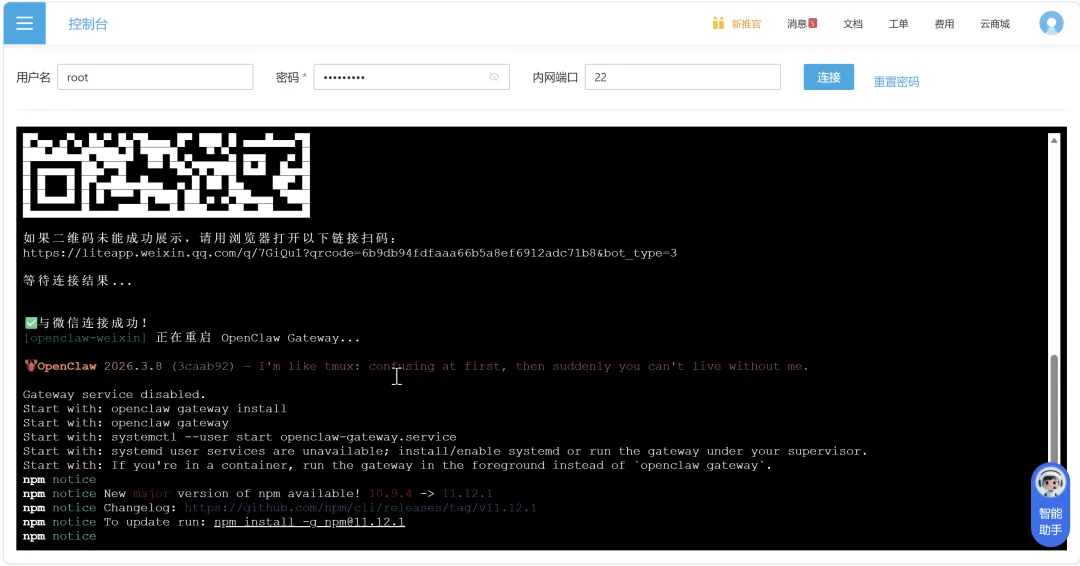1080x566 pixels.
Task: Click 'npm install -g npm@11.12.1' text
Action: point(309,522)
